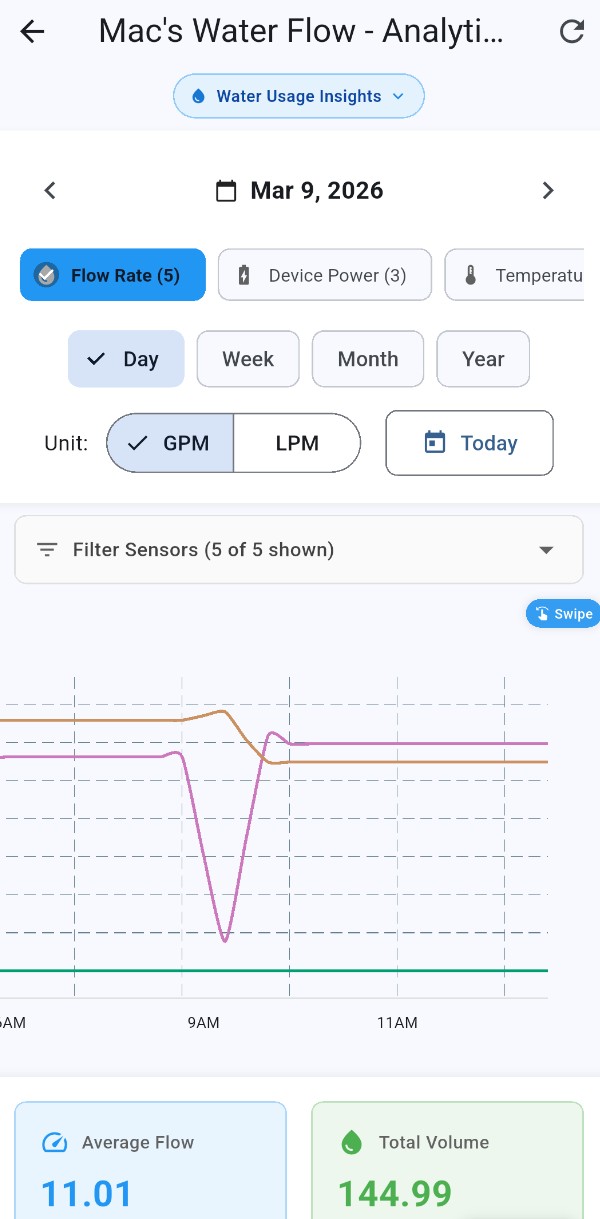Expand the Filter Sensors dropdown

(x=546, y=549)
